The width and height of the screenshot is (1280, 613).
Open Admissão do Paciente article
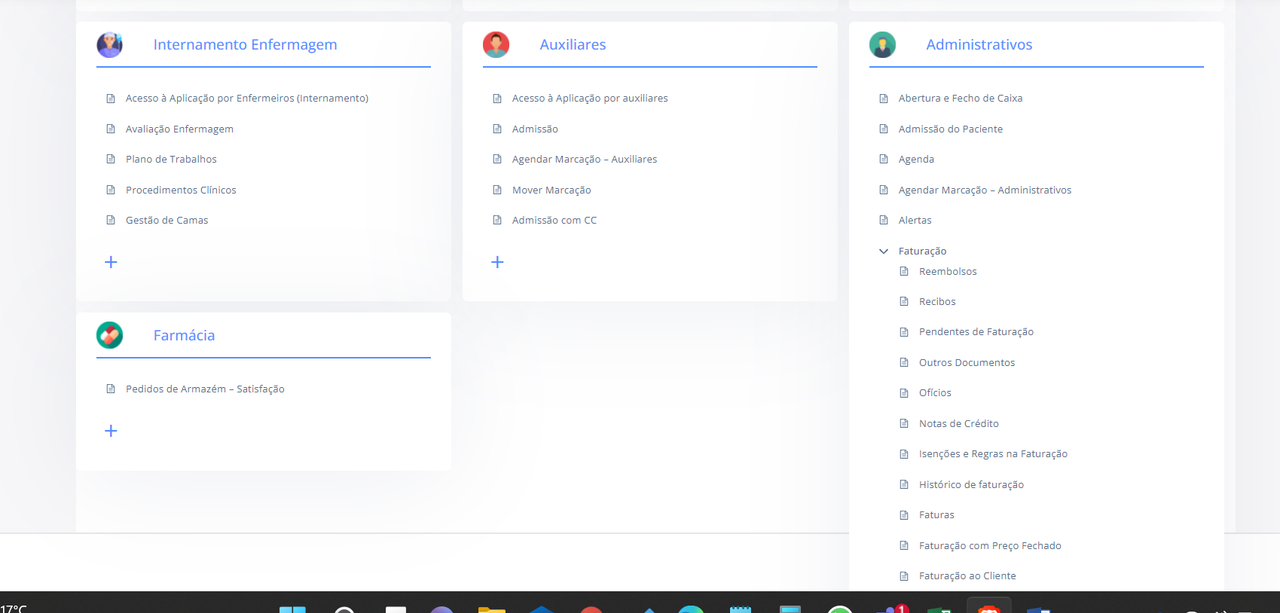(950, 129)
